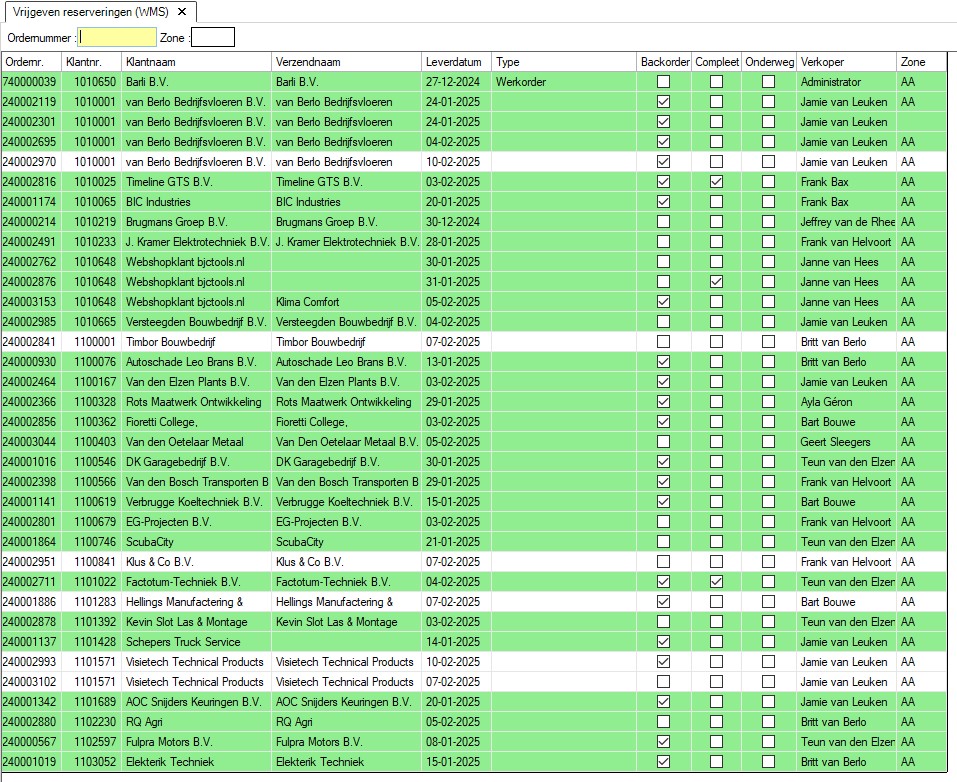The image size is (957, 782).
Task: Uncheck Backorder for order 240002119
Action: click(663, 102)
